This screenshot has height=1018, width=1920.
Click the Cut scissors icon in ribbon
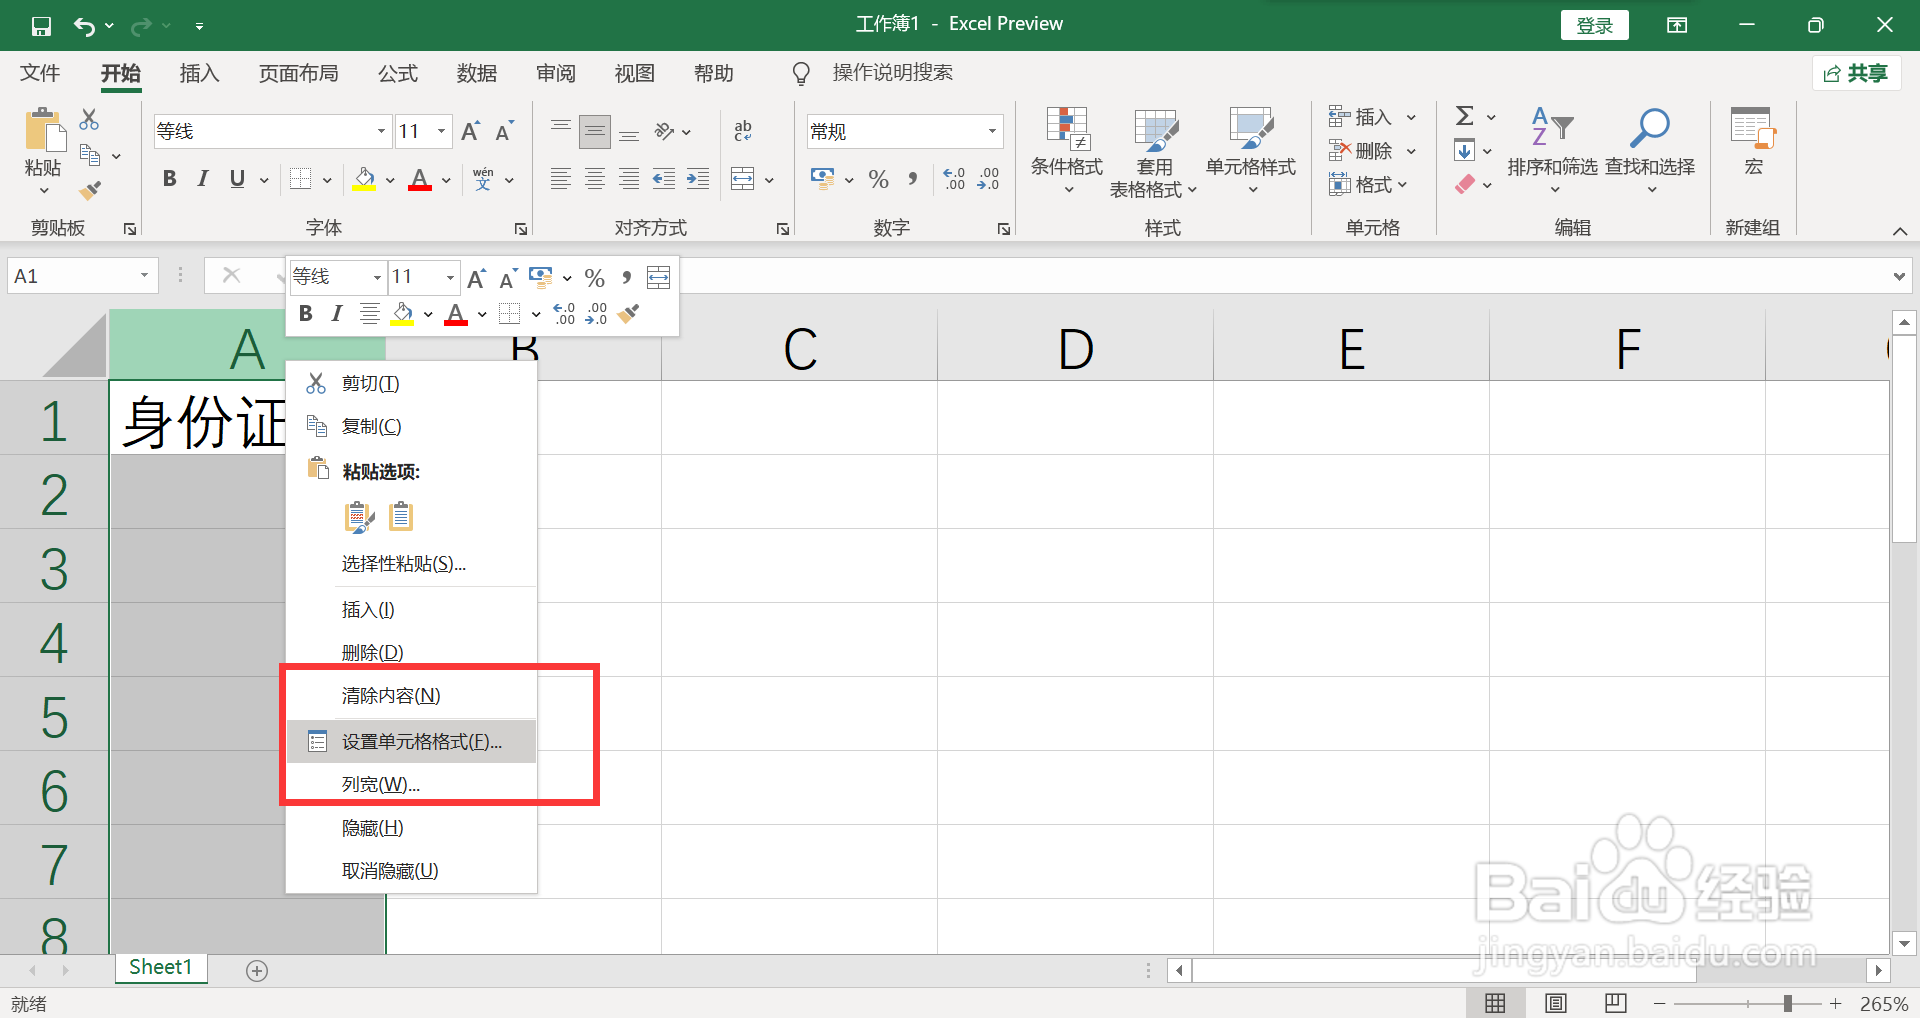tap(89, 120)
